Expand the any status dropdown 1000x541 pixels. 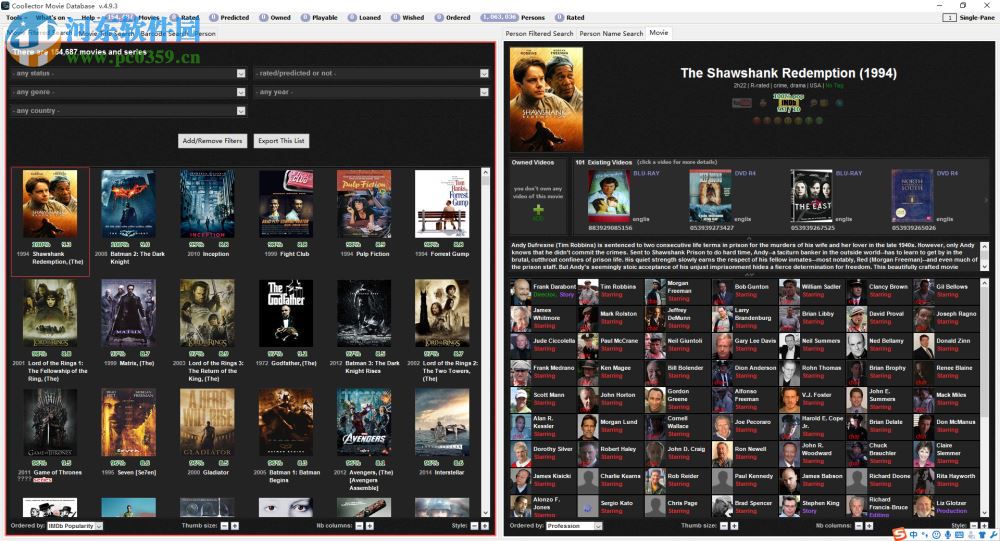tap(128, 73)
